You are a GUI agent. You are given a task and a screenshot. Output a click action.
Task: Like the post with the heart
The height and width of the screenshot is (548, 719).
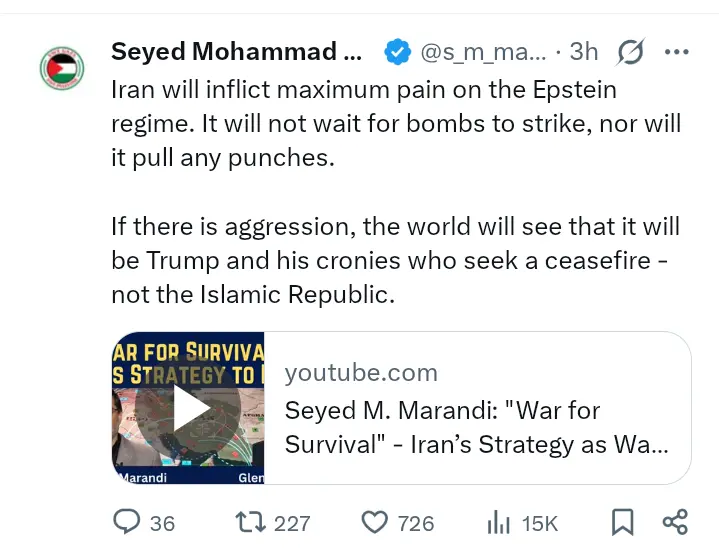(374, 522)
